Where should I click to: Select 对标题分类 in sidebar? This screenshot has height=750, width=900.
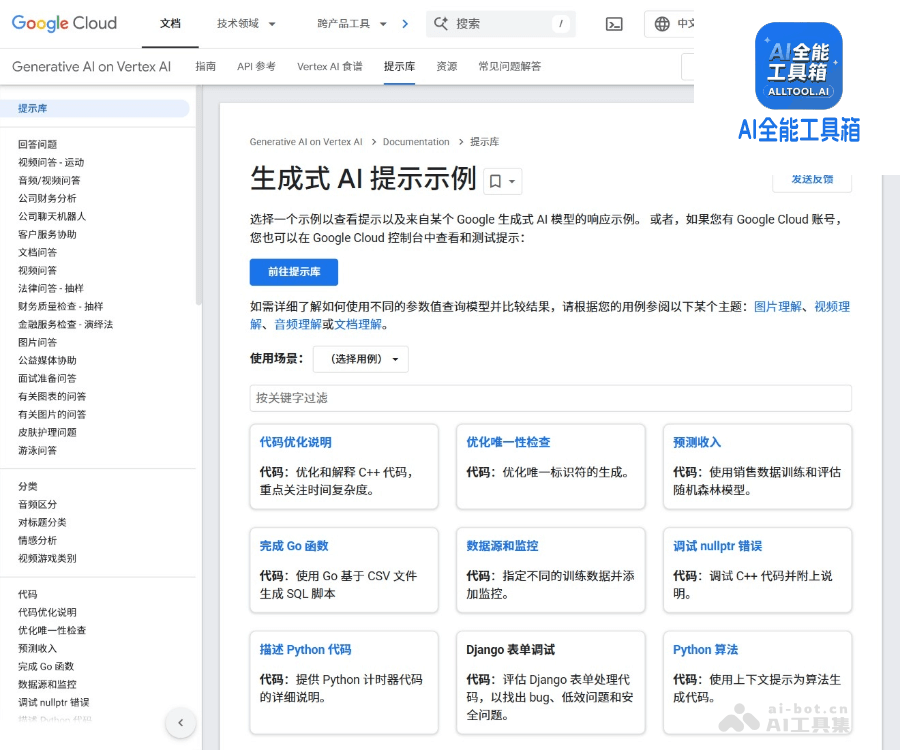42,522
